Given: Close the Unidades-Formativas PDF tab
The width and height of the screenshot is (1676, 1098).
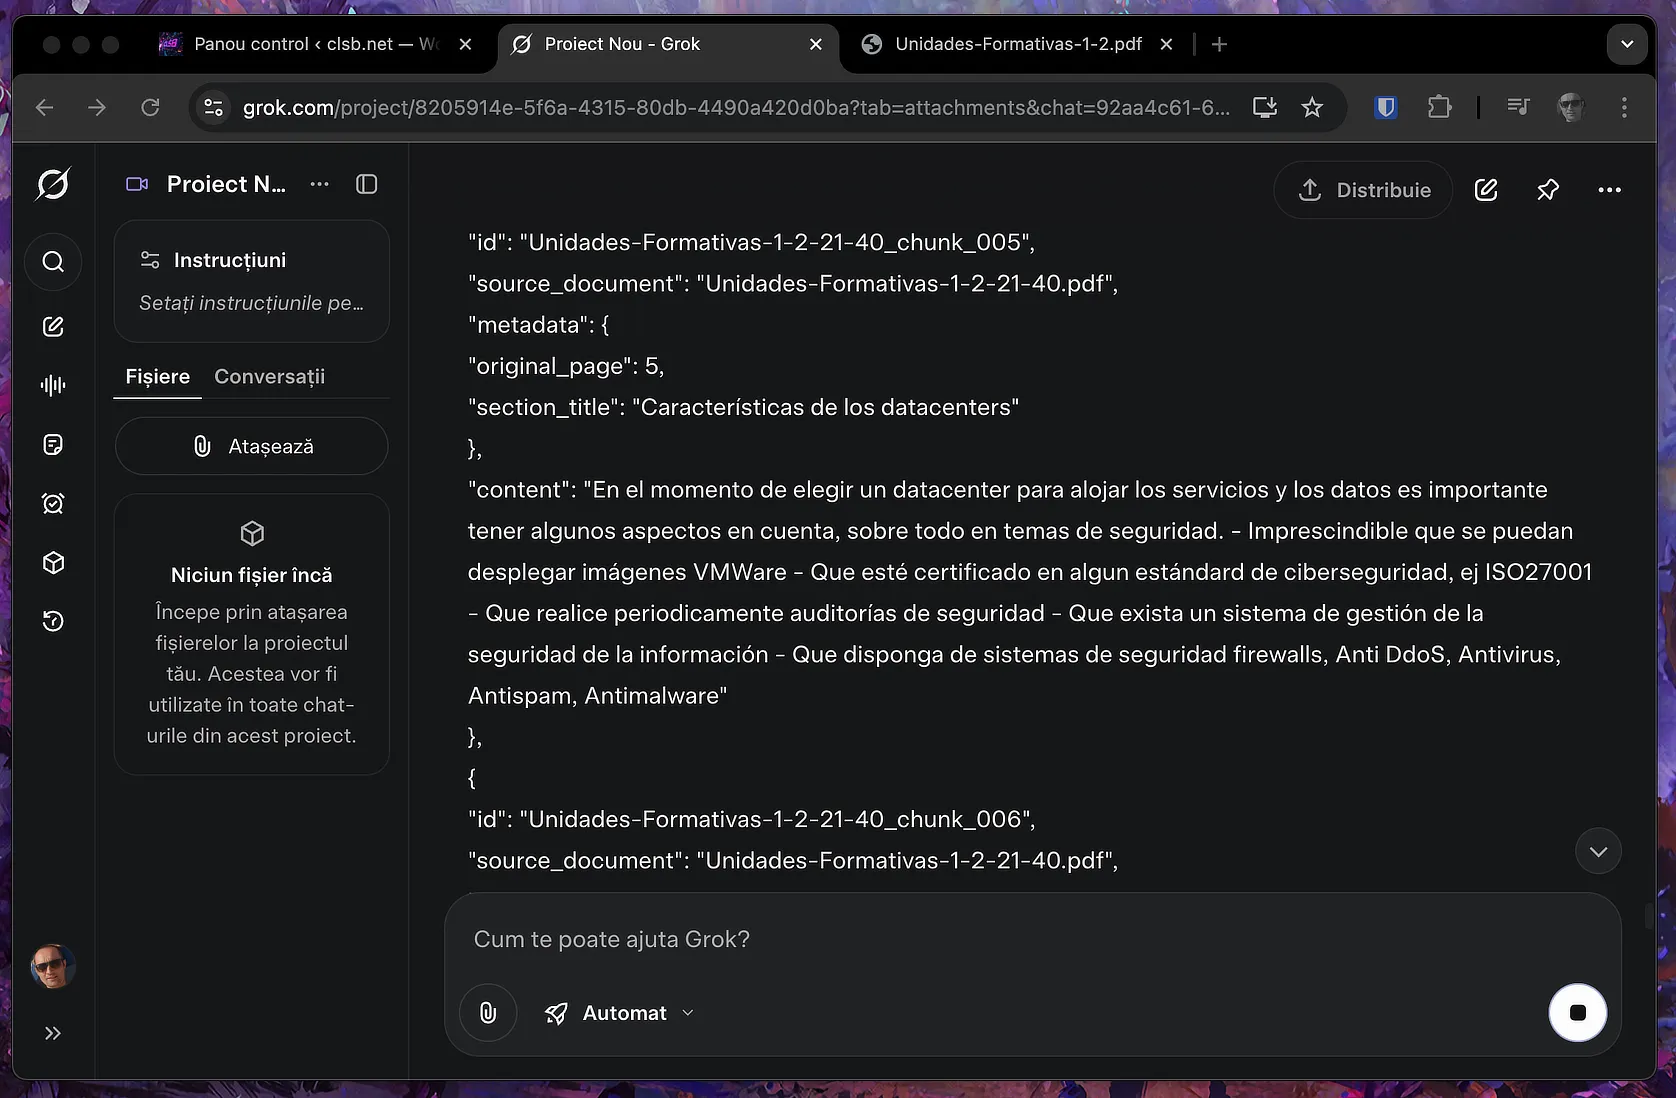Looking at the screenshot, I should click(1166, 44).
